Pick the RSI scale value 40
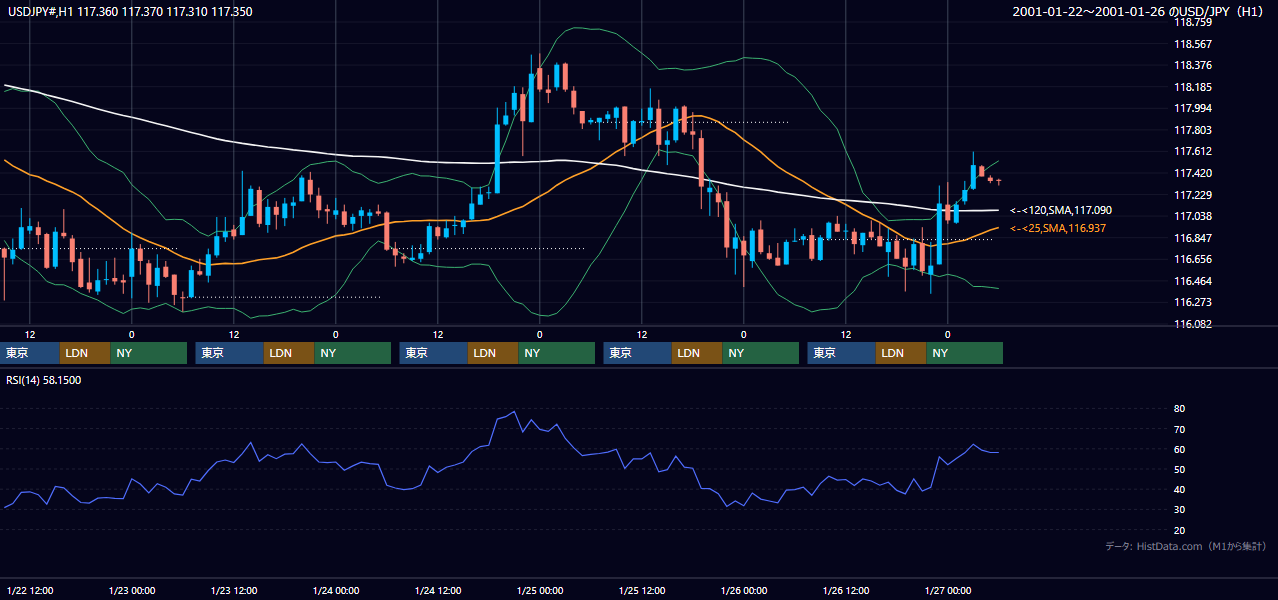The width and height of the screenshot is (1278, 600). (1179, 489)
